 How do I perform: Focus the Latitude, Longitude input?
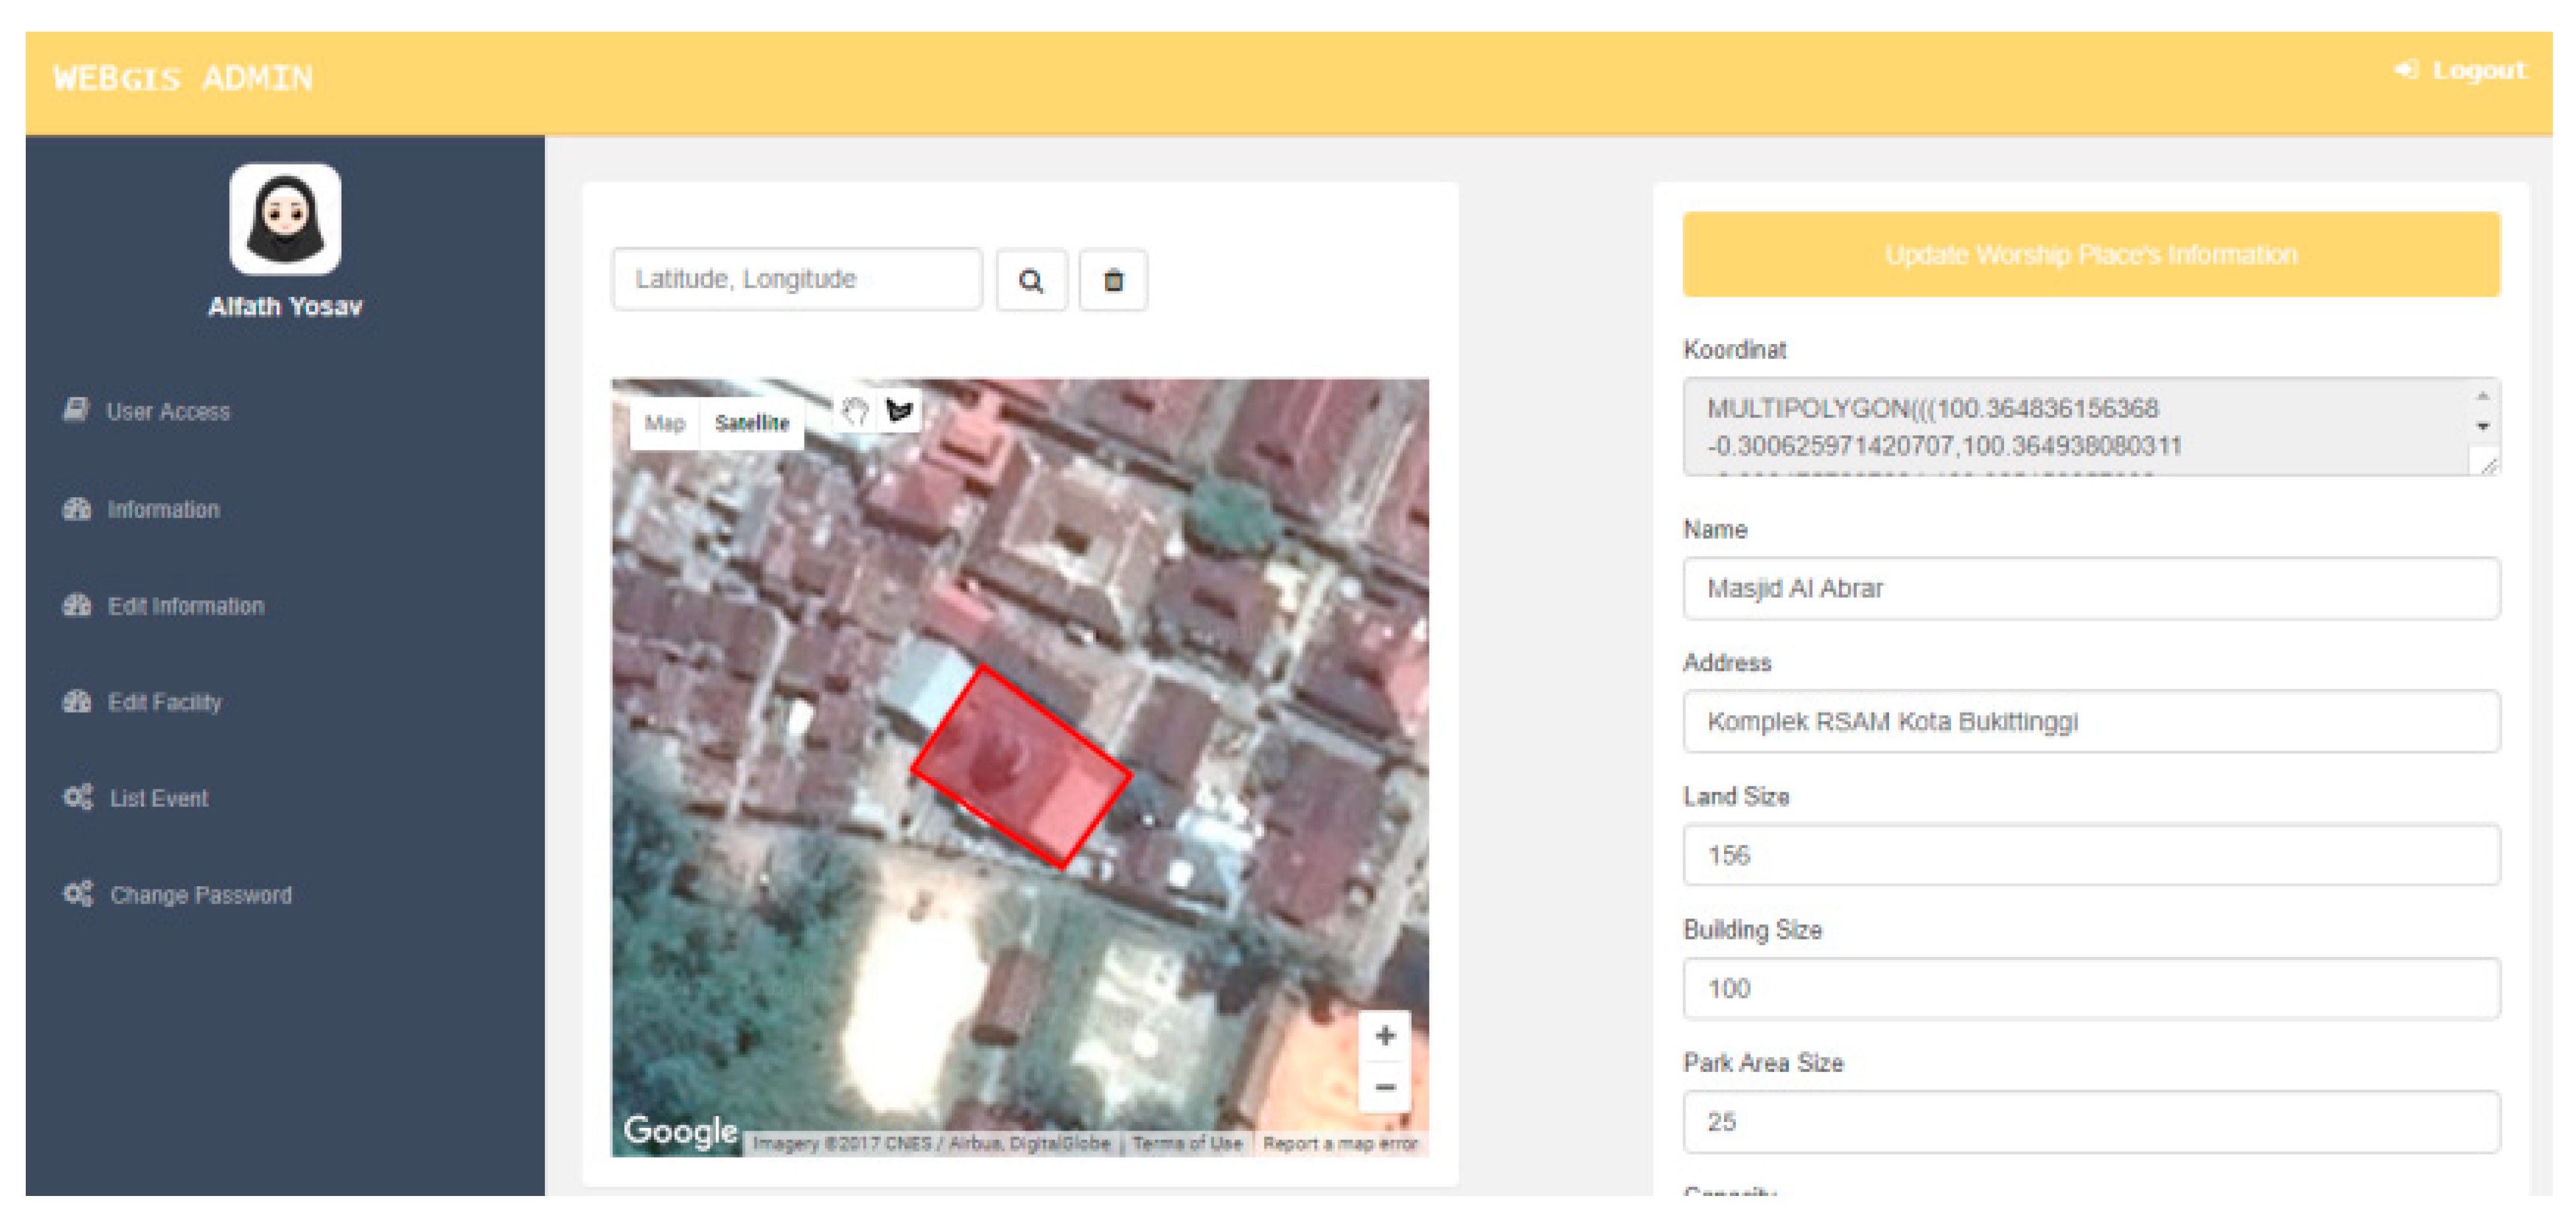pyautogui.click(x=796, y=279)
